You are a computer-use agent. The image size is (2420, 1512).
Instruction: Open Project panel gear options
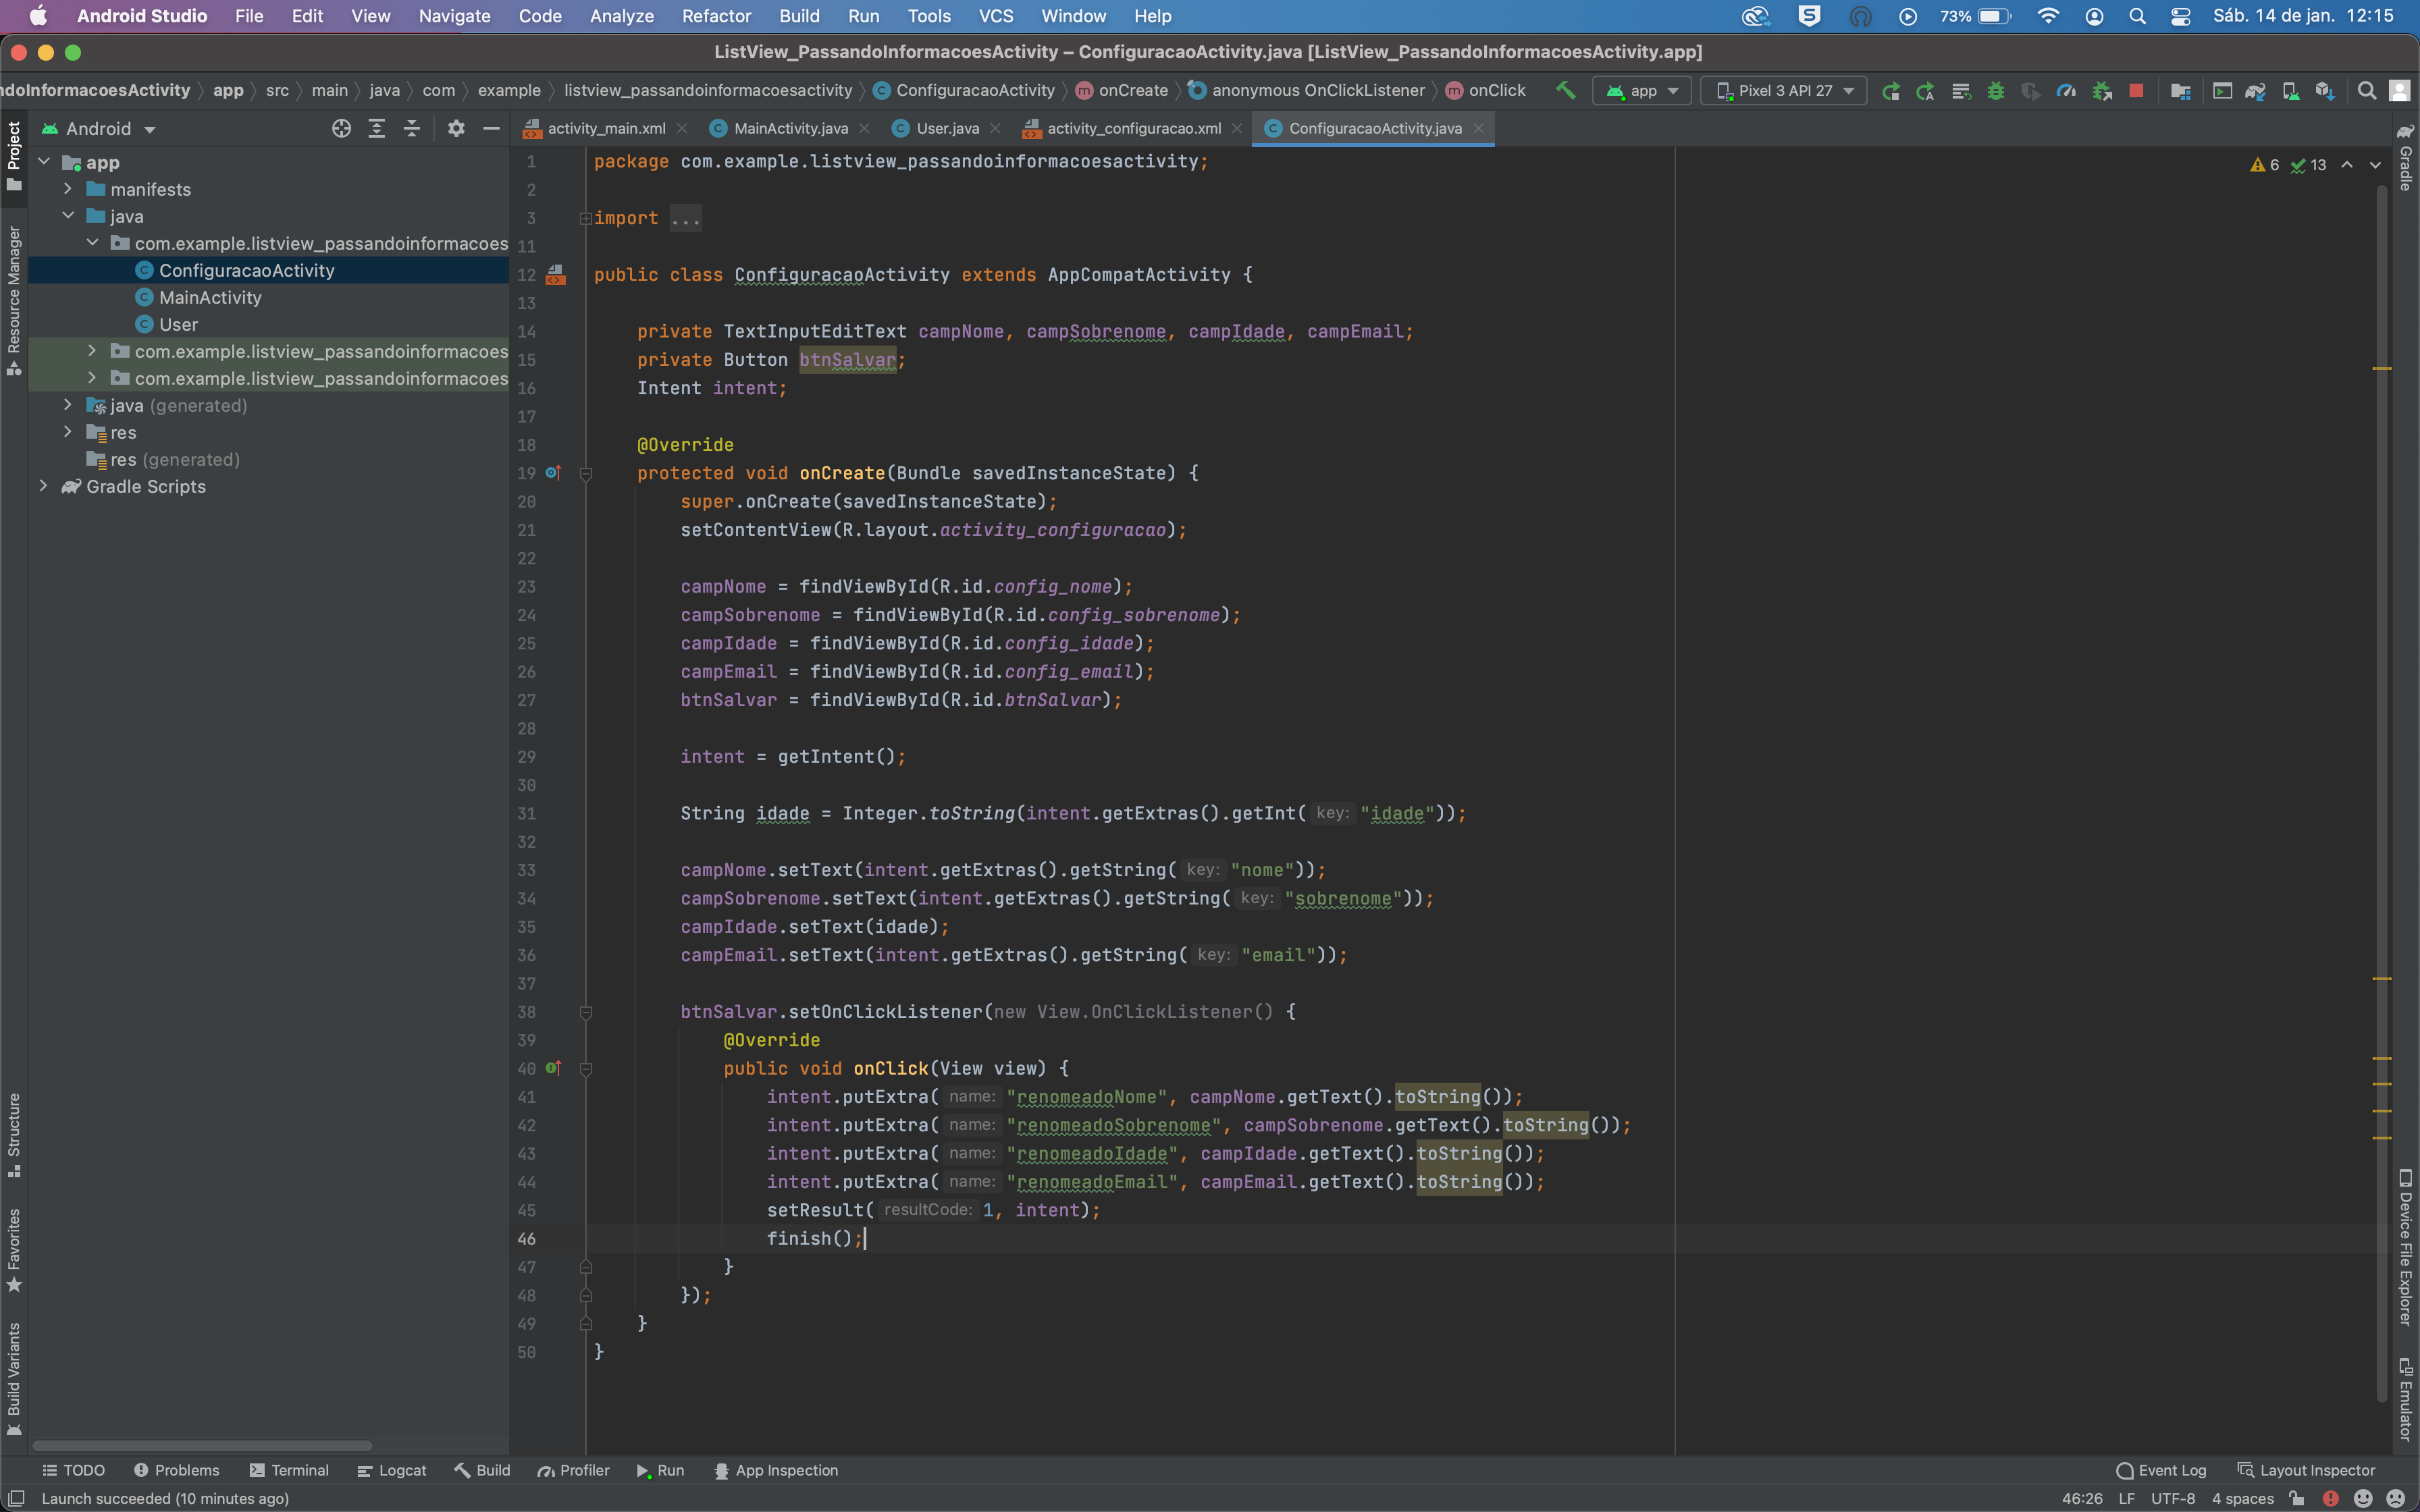pyautogui.click(x=456, y=128)
